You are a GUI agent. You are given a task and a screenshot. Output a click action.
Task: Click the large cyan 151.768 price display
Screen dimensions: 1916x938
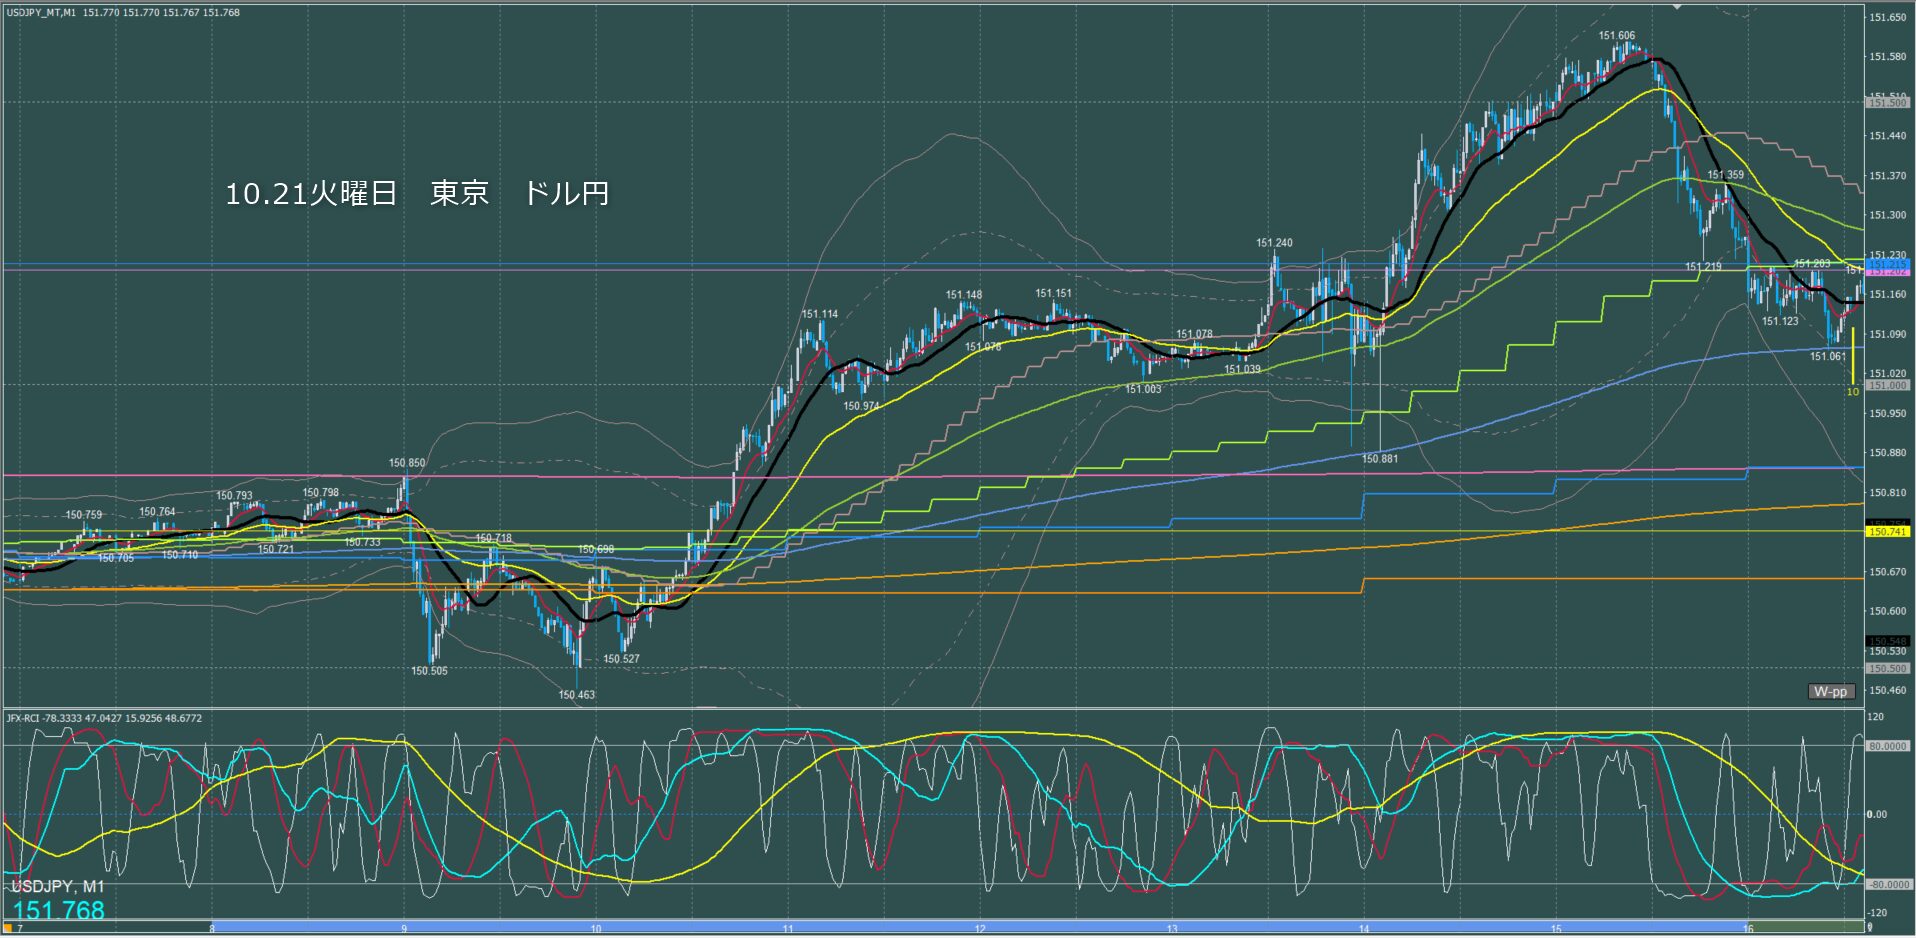tap(59, 910)
